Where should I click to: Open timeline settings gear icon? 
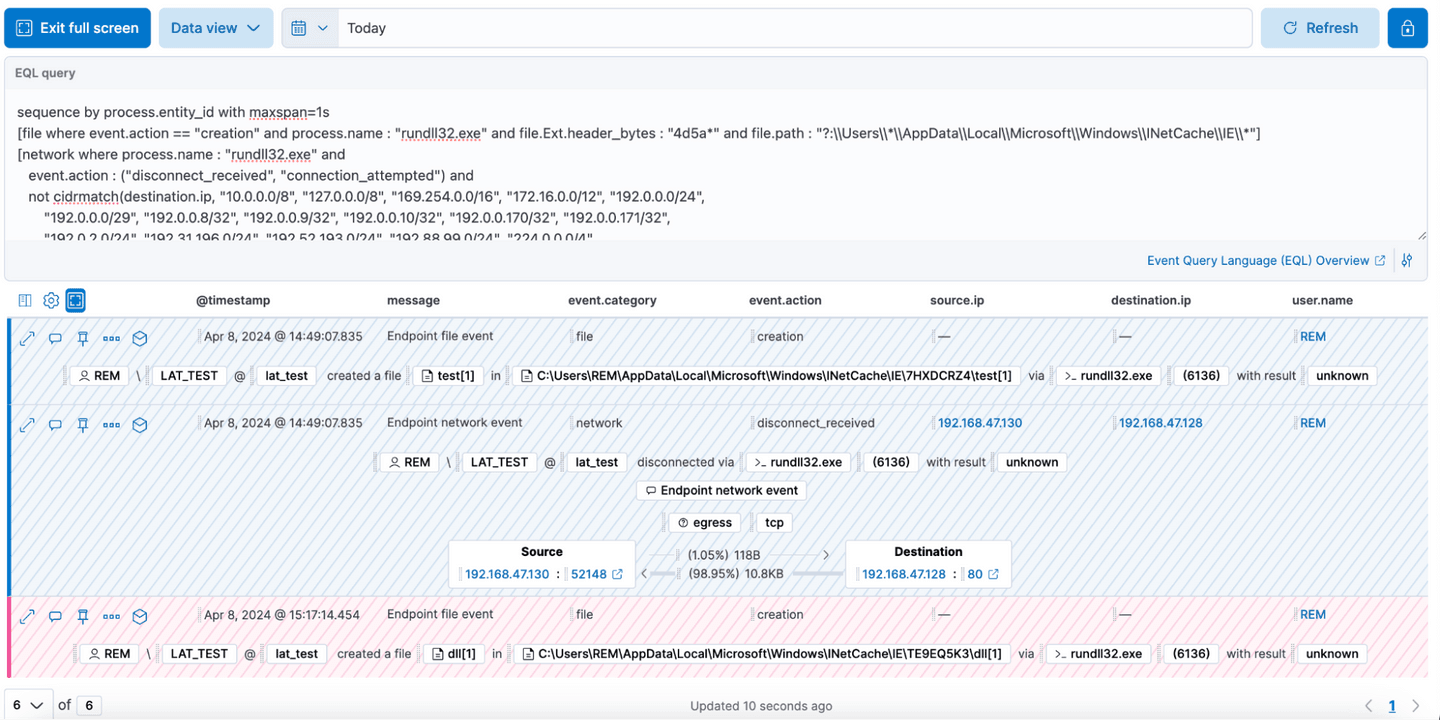point(51,300)
